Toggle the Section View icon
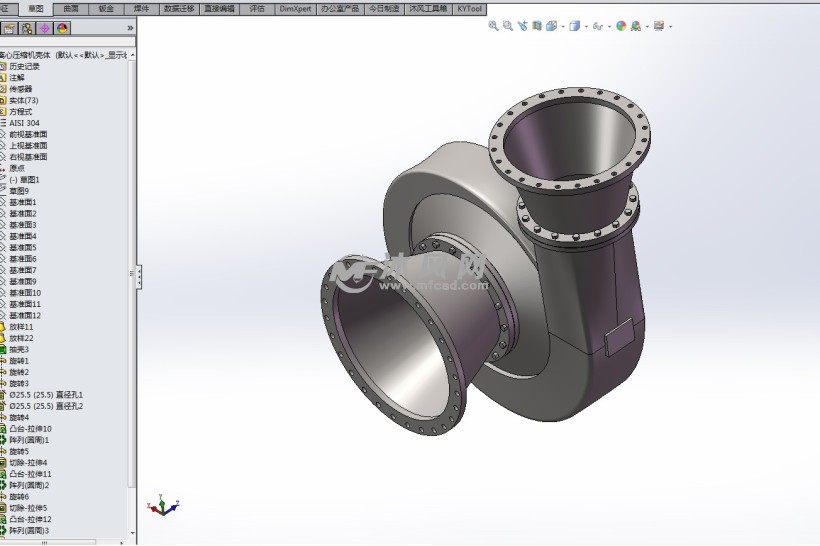Screen dimensions: 820x546 537,26
